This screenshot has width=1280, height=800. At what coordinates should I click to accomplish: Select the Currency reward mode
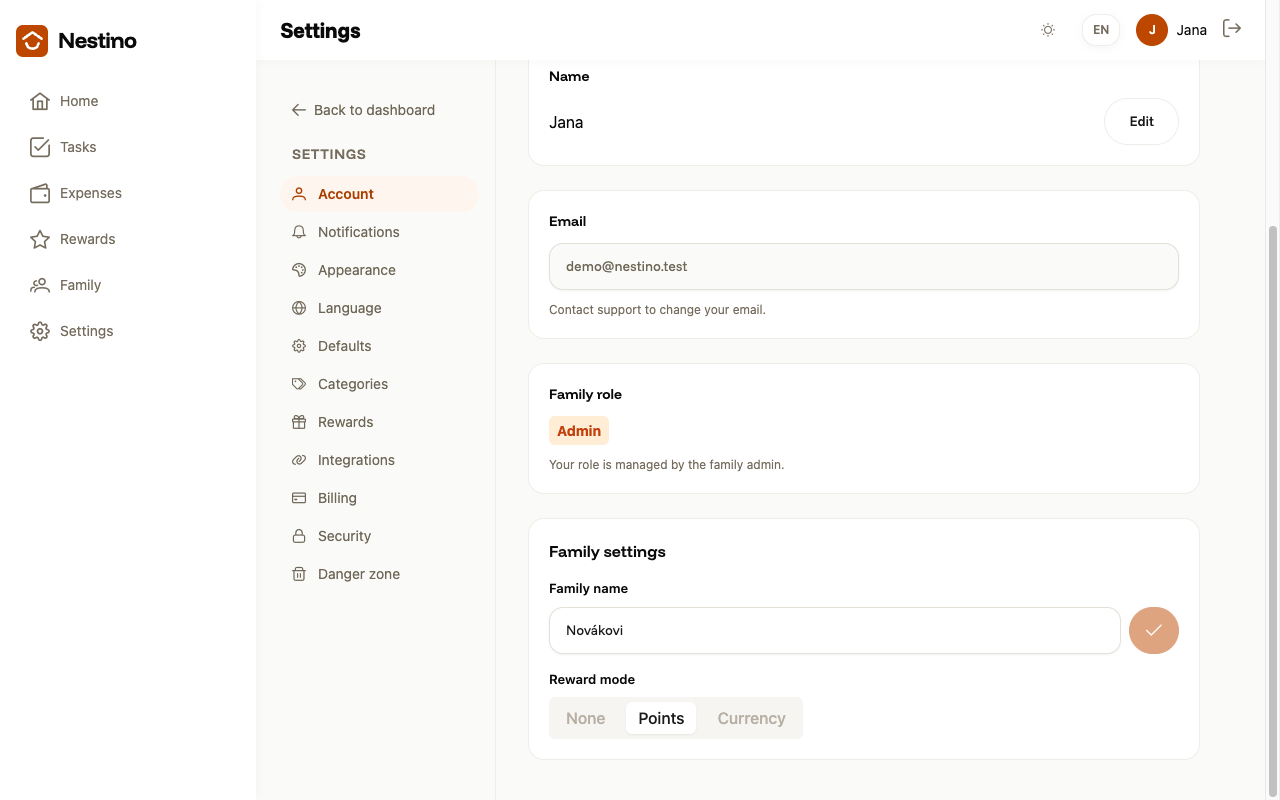coord(751,718)
